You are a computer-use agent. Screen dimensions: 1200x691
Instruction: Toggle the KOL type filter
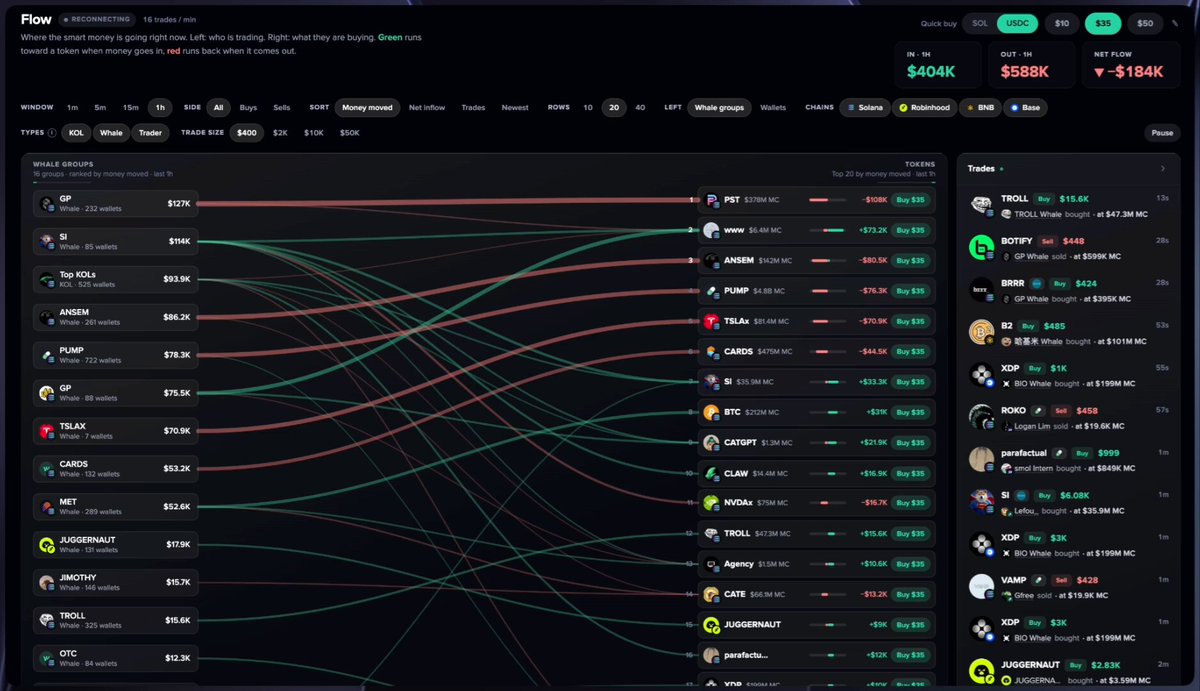coord(76,132)
